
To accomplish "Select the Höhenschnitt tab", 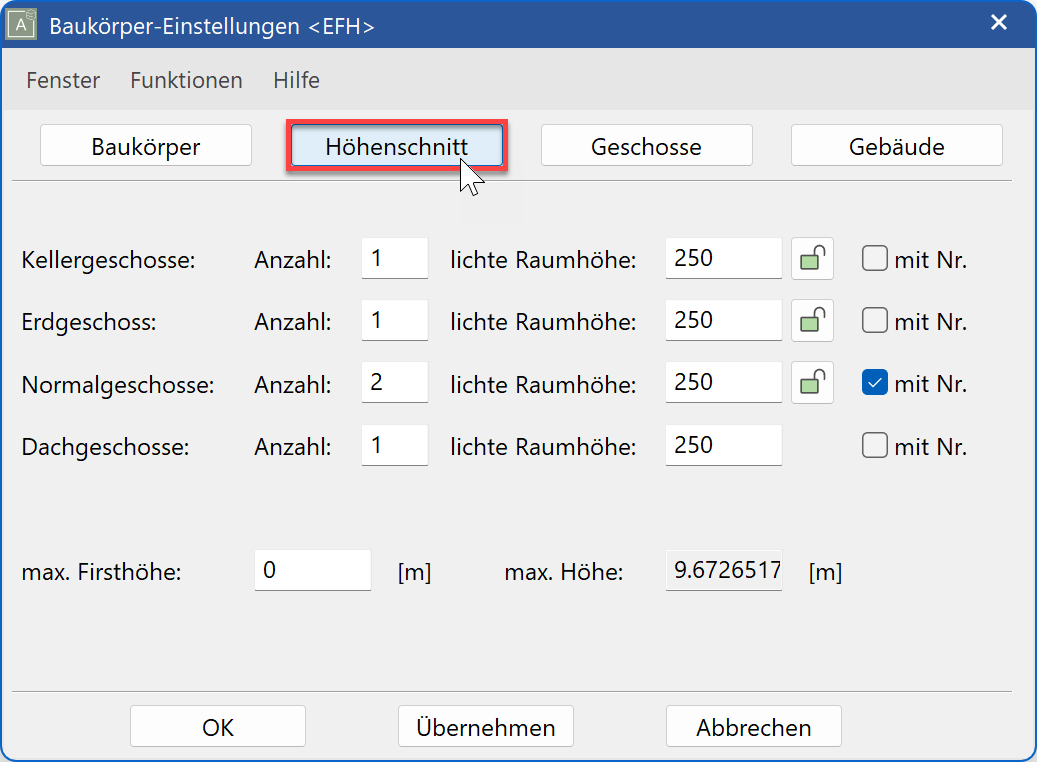I will [396, 144].
